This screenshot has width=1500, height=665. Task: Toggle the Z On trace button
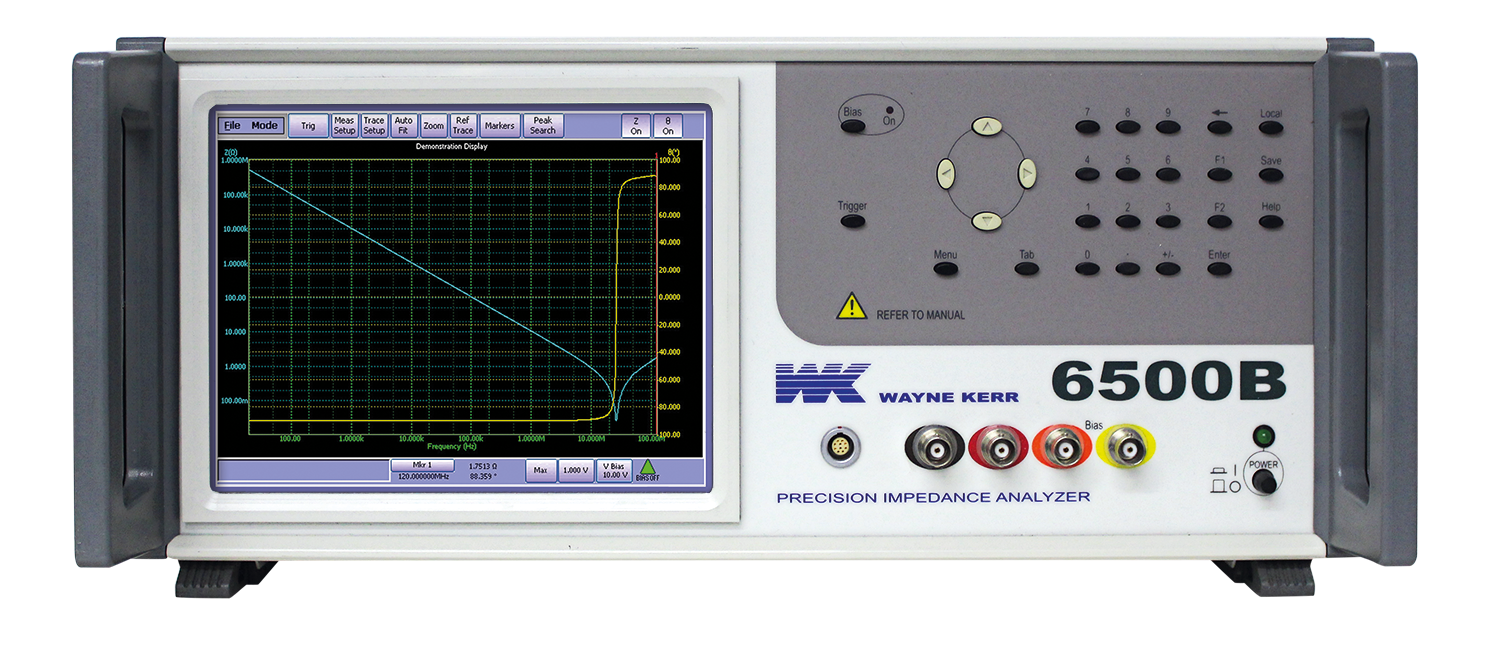[x=636, y=126]
